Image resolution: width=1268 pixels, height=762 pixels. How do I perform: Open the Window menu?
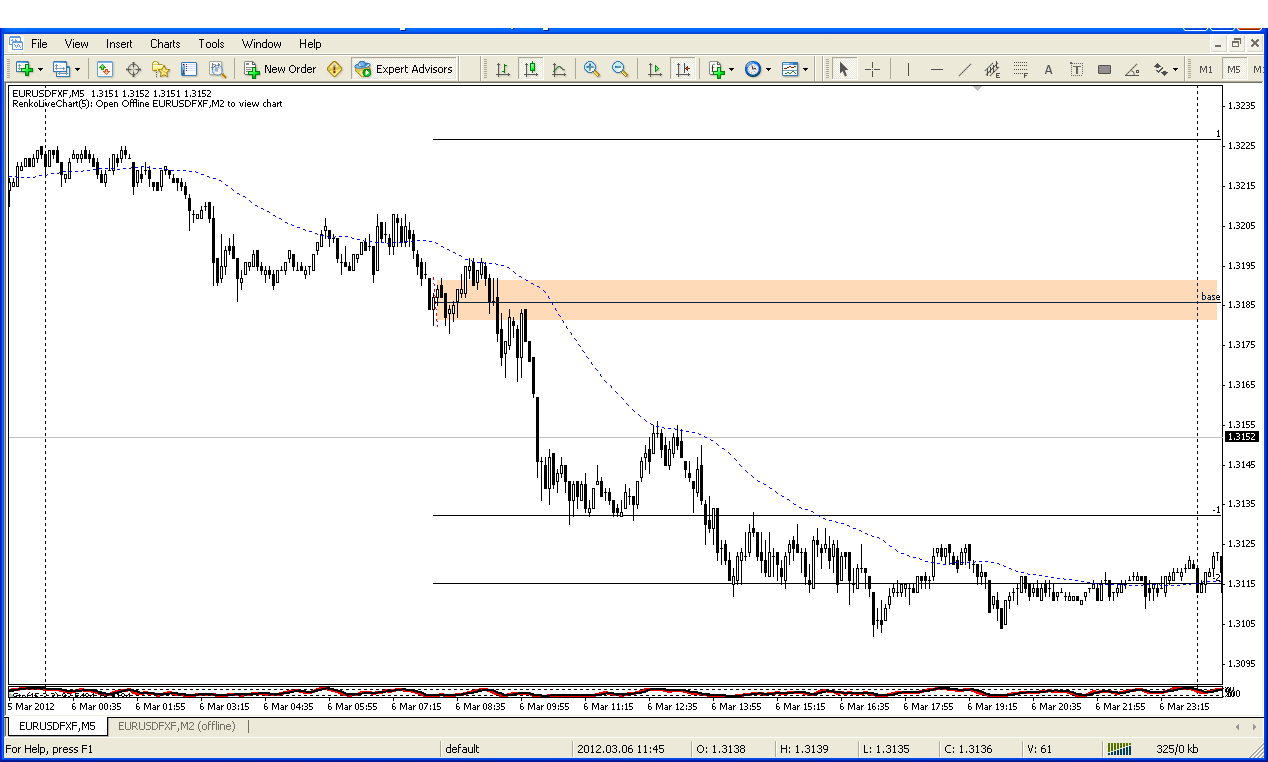262,44
